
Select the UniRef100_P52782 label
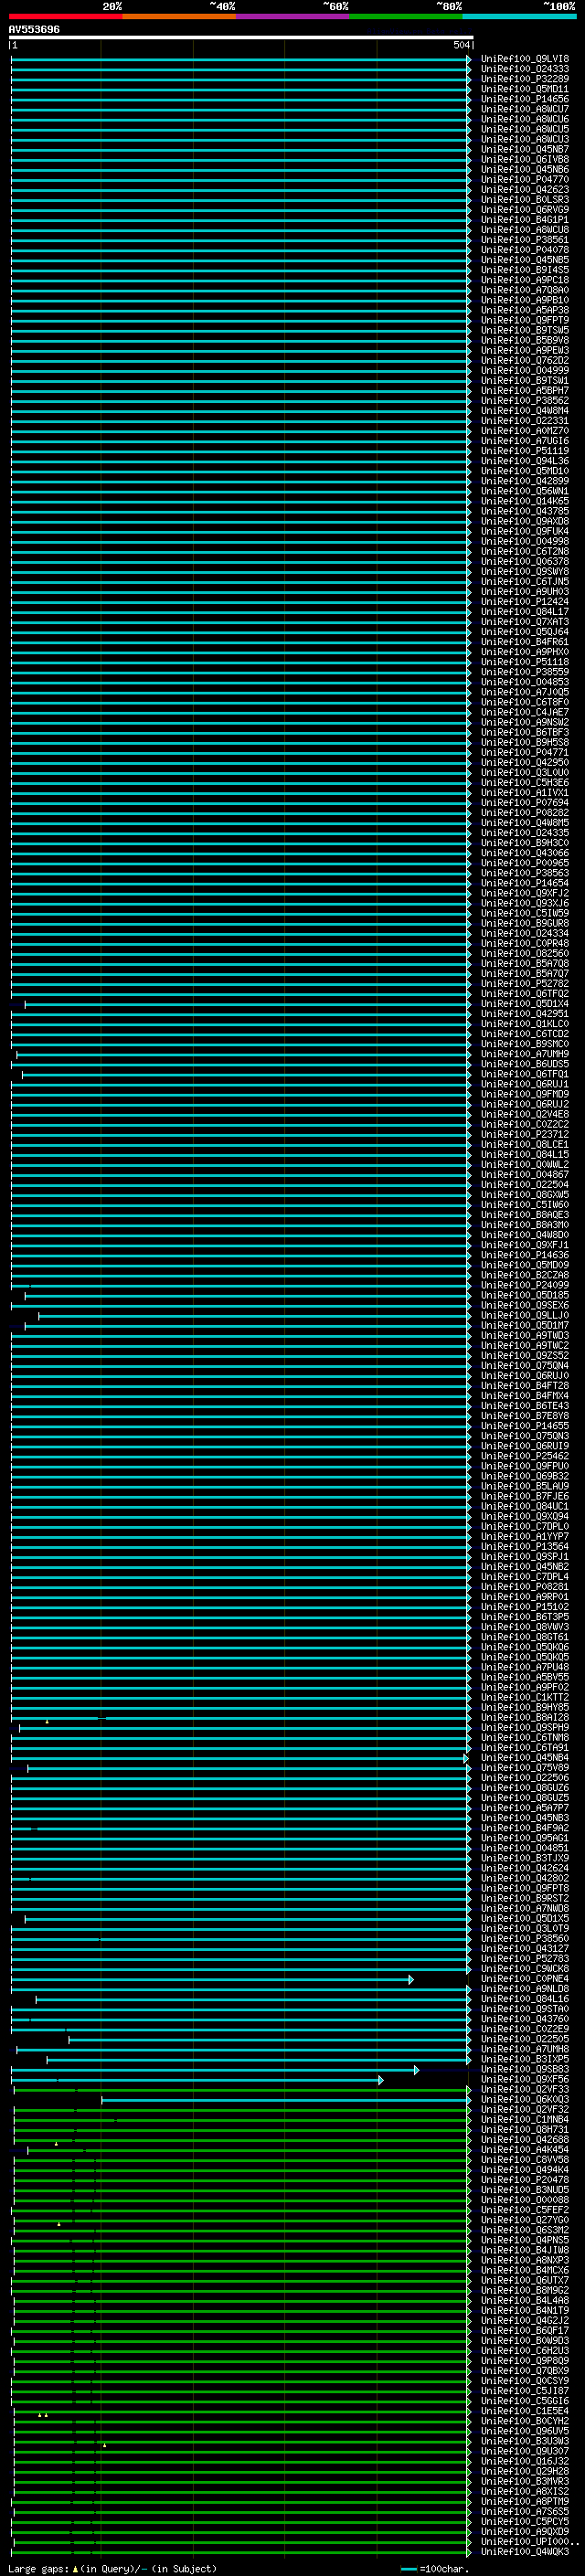tap(524, 983)
